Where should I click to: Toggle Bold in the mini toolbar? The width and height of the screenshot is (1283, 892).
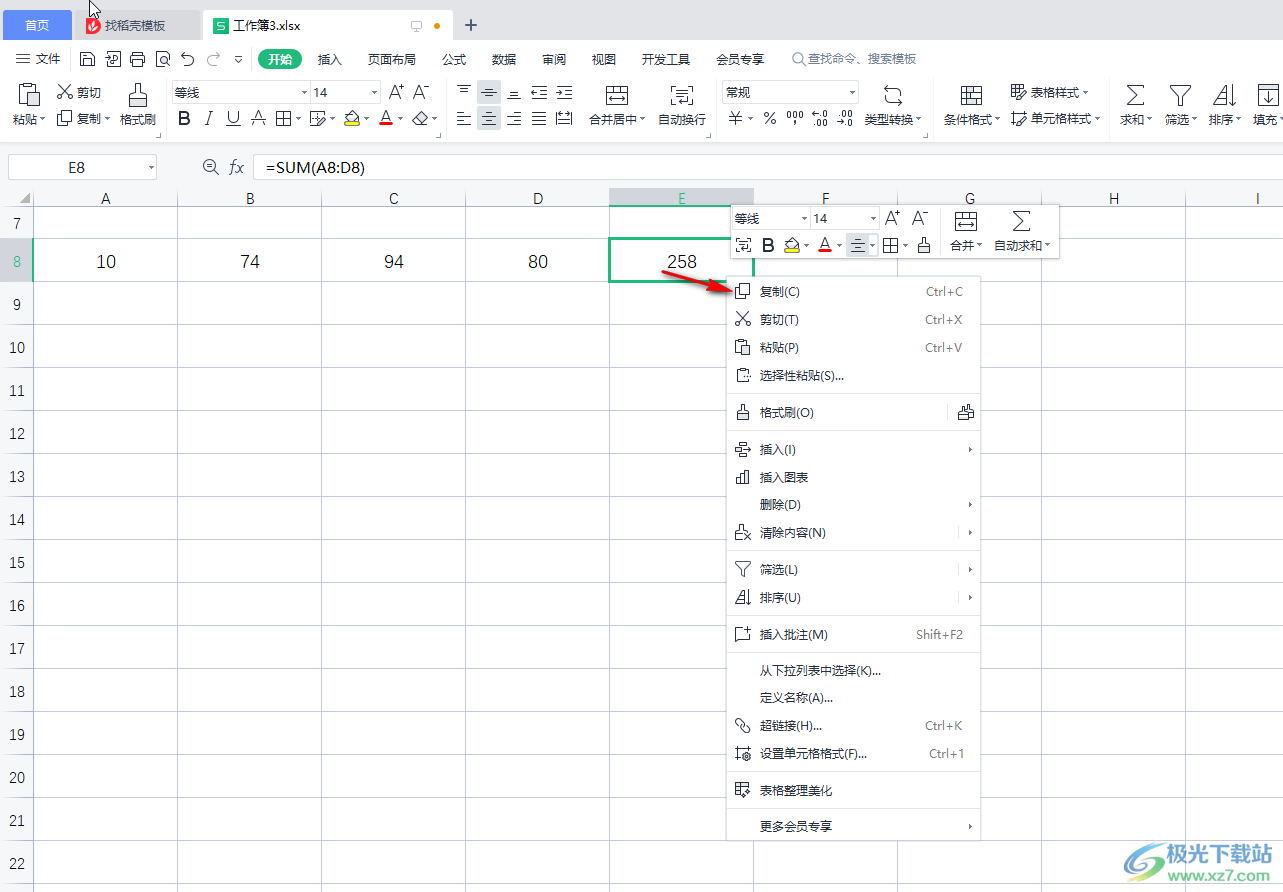coord(768,245)
